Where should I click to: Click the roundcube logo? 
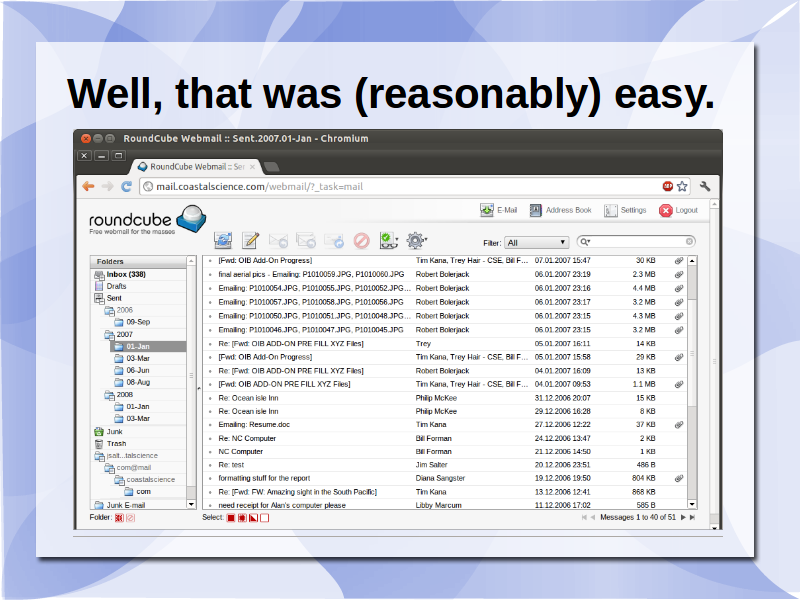[147, 219]
